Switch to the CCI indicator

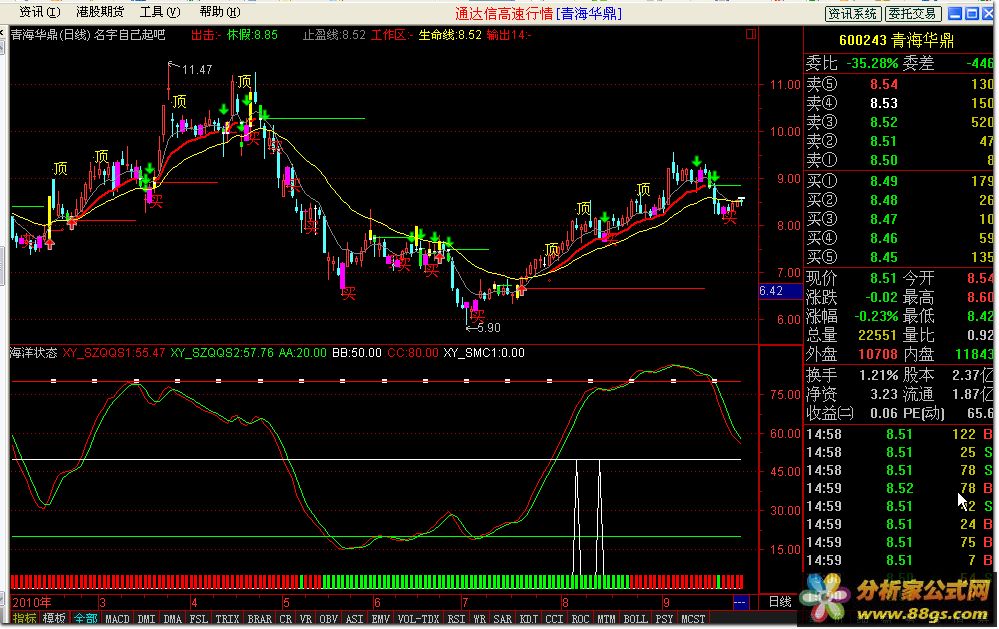[x=554, y=619]
